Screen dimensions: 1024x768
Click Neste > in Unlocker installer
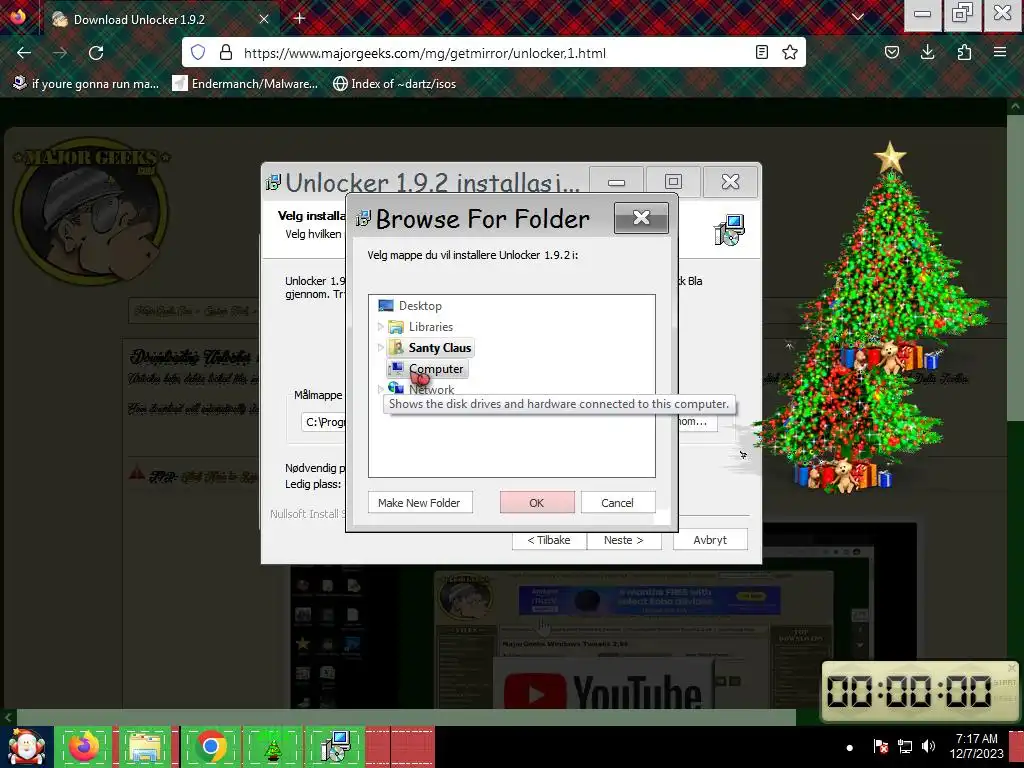(624, 540)
